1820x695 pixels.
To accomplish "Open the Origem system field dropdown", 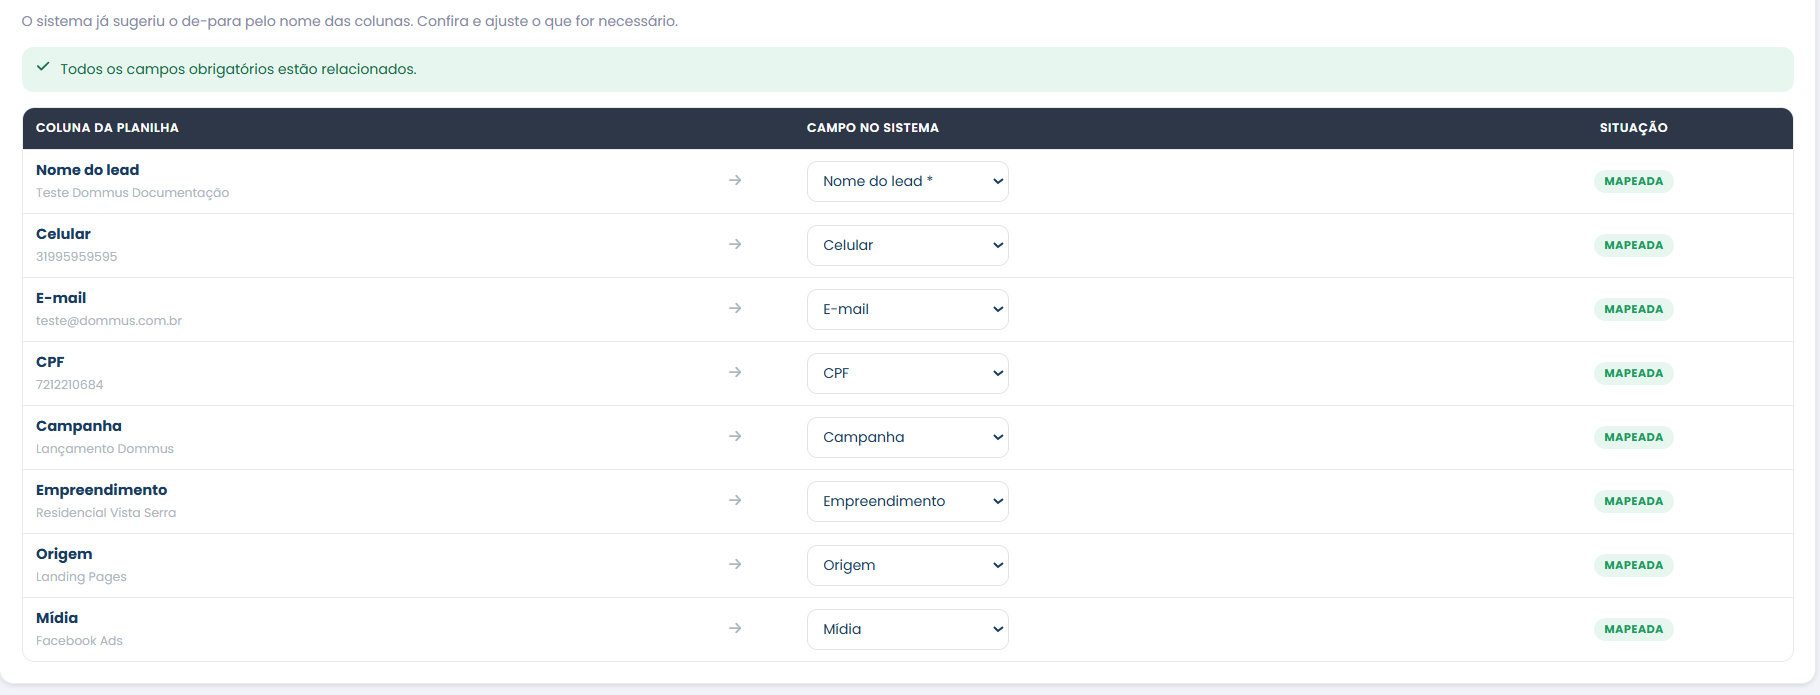I will (907, 565).
